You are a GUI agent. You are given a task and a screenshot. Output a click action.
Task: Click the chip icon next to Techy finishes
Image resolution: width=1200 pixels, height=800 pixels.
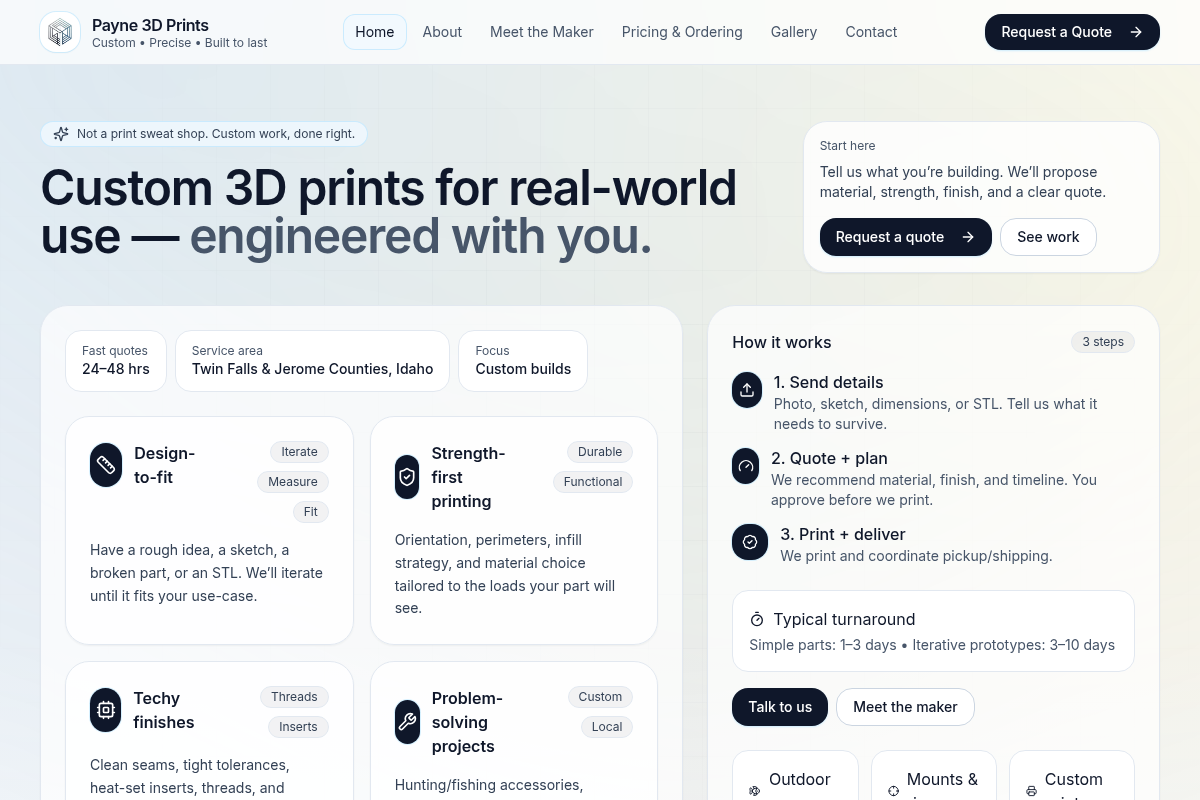(x=106, y=710)
